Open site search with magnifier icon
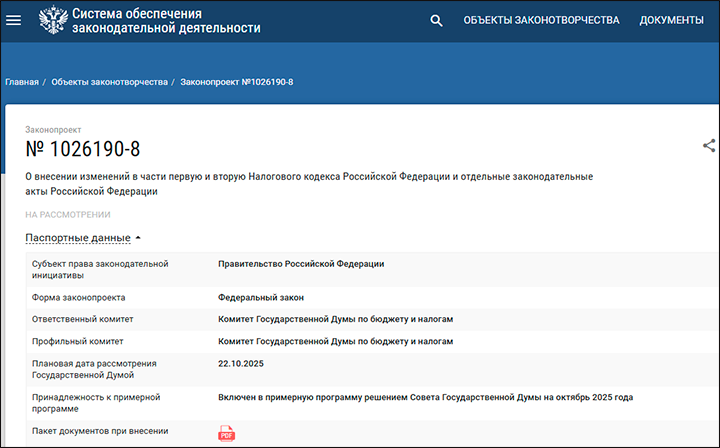The height and width of the screenshot is (448, 720). point(436,20)
